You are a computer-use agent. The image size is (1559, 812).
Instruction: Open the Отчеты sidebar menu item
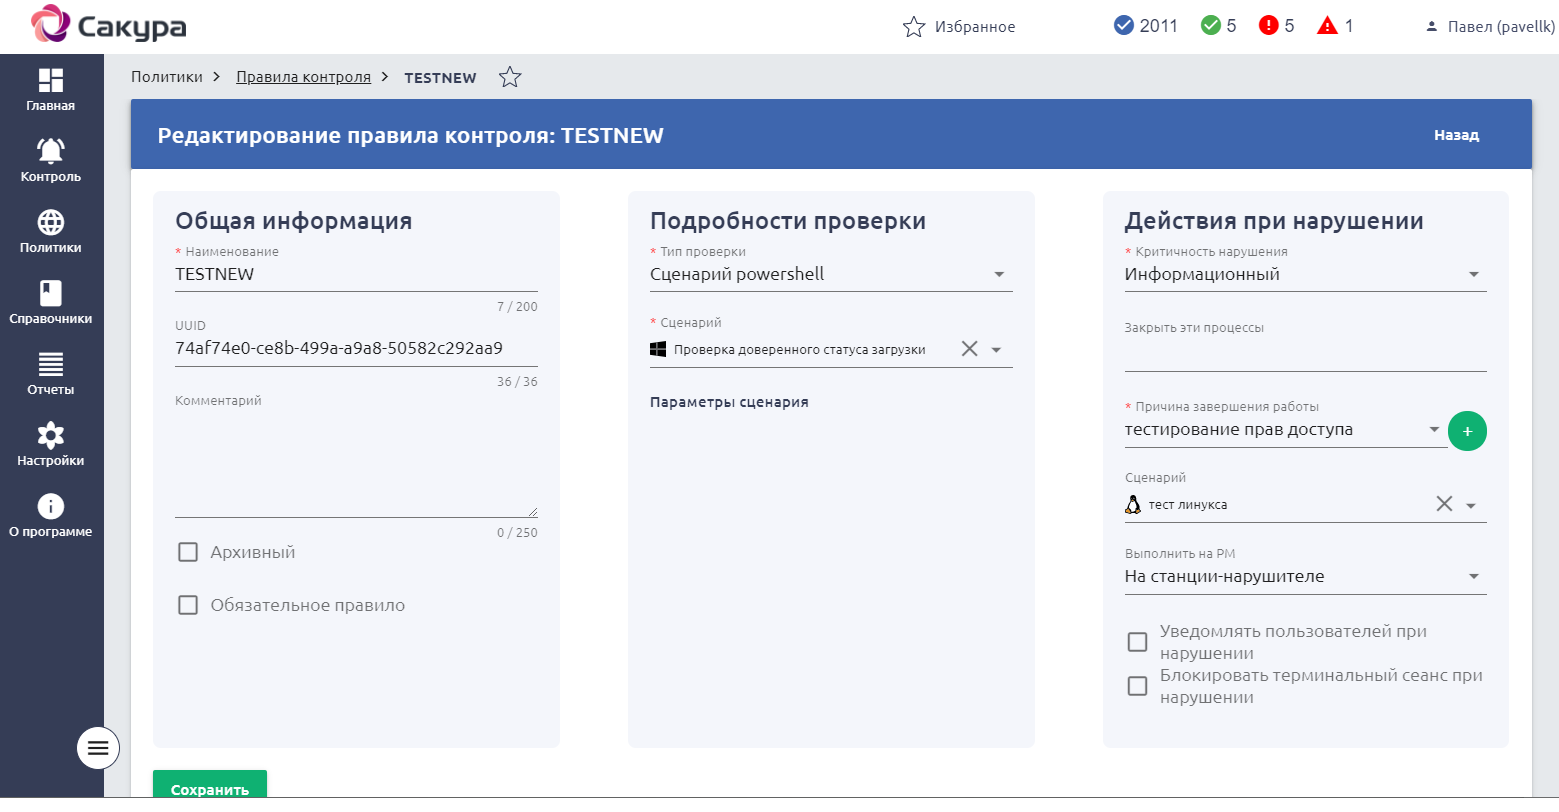click(51, 373)
